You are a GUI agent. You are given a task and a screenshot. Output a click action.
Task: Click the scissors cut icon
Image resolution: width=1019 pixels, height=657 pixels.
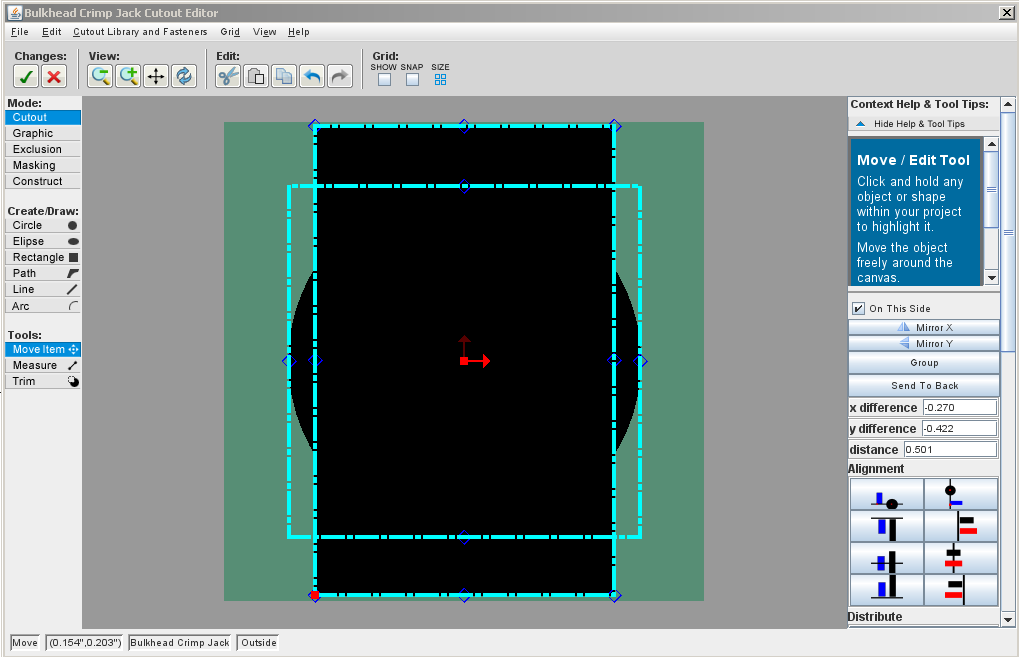[228, 76]
